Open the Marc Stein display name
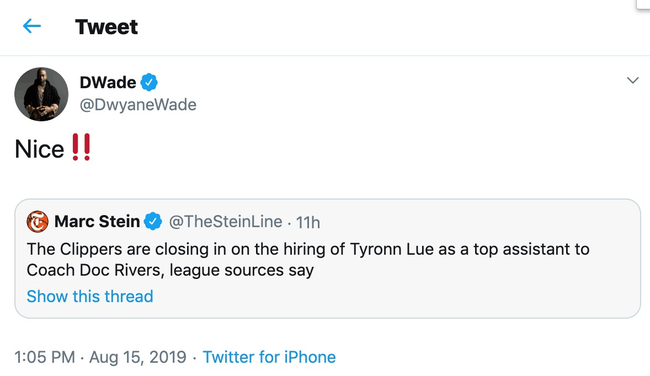Screen dimensions: 650x376 pyautogui.click(x=97, y=221)
